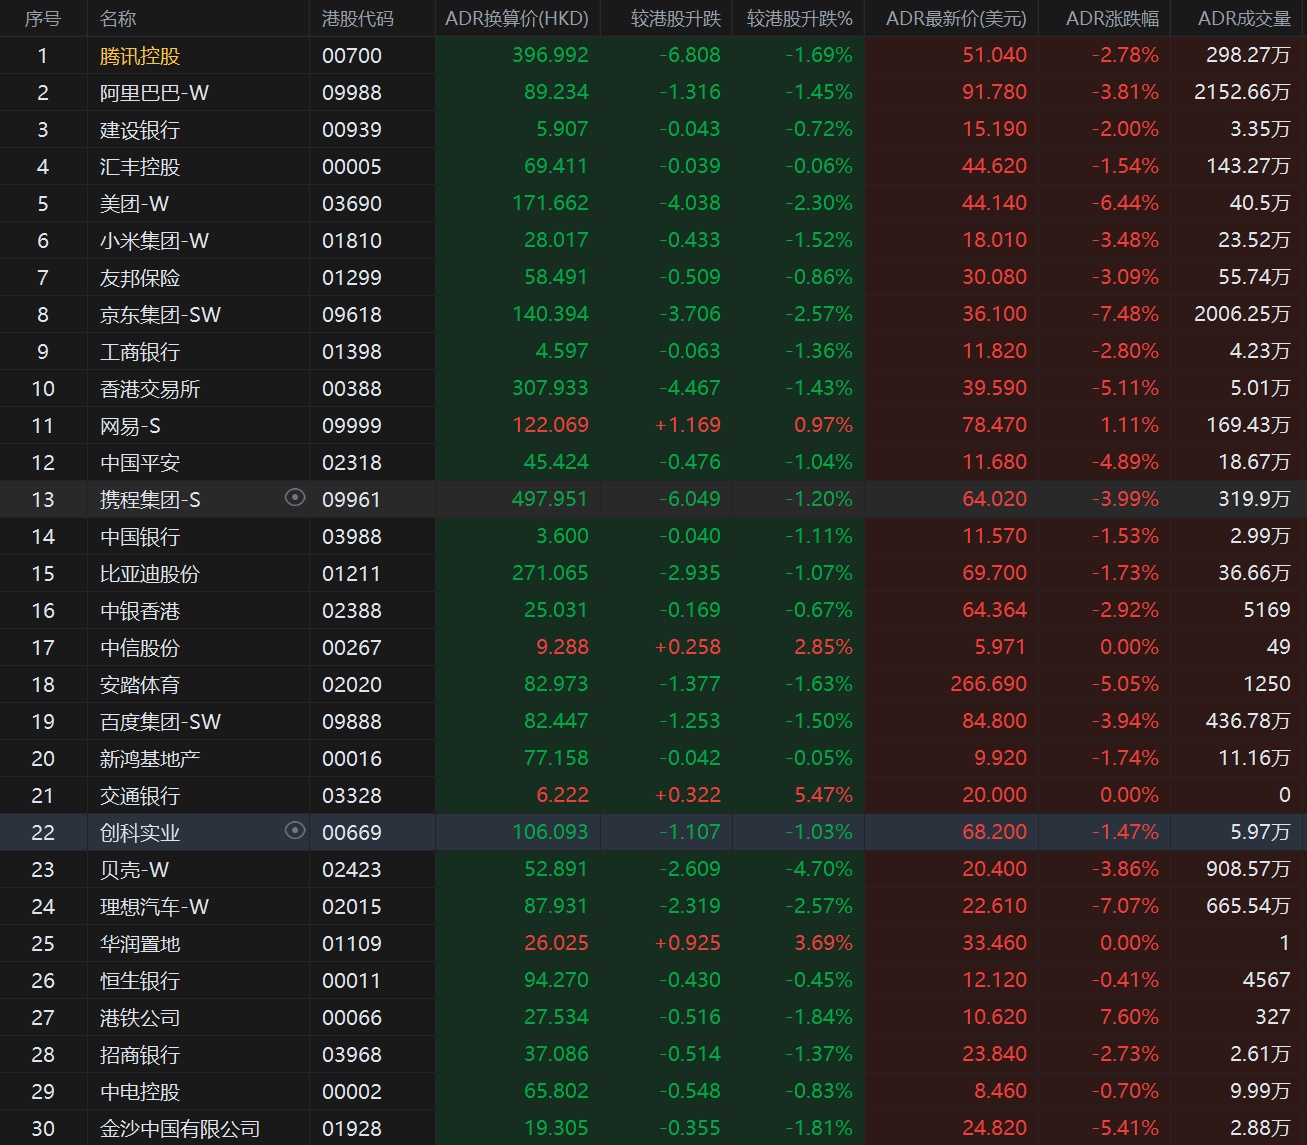Toggle the eye icon beside 创科实业

point(295,830)
